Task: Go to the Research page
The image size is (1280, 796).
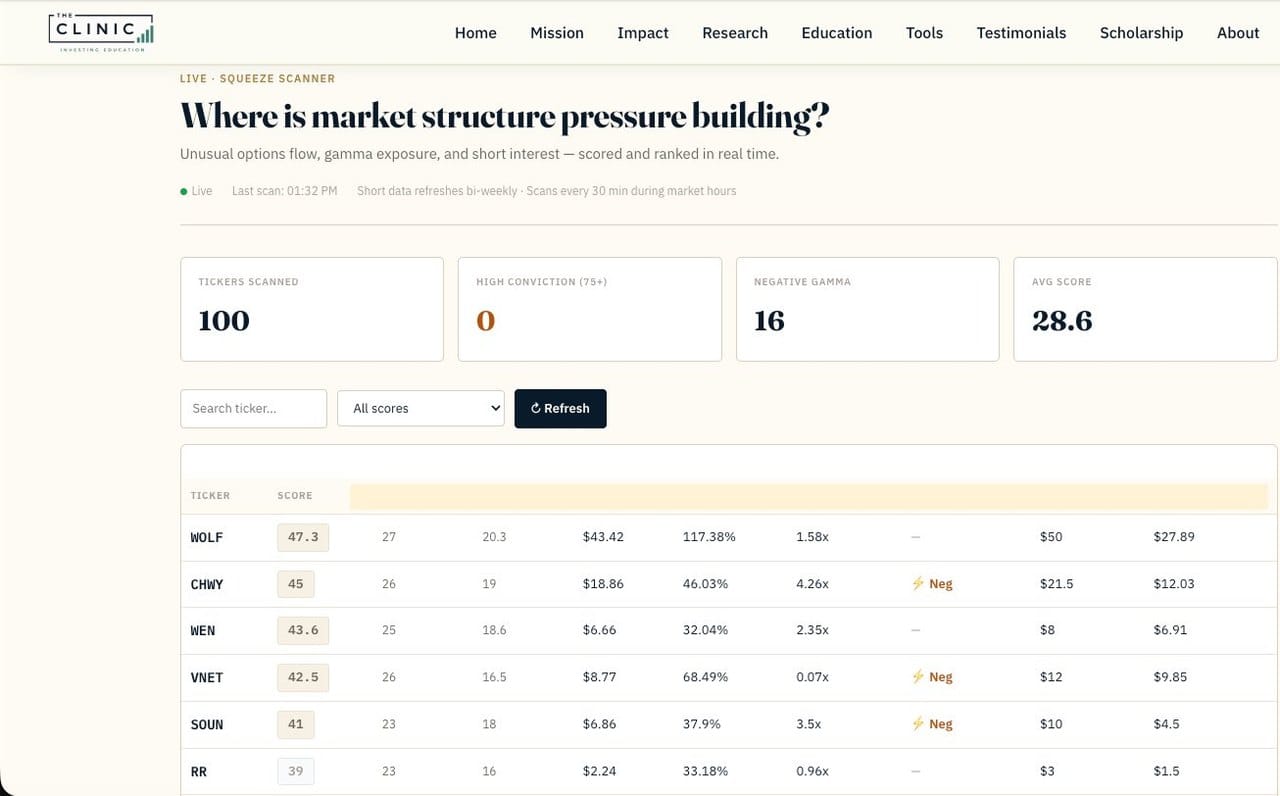Action: [x=735, y=33]
